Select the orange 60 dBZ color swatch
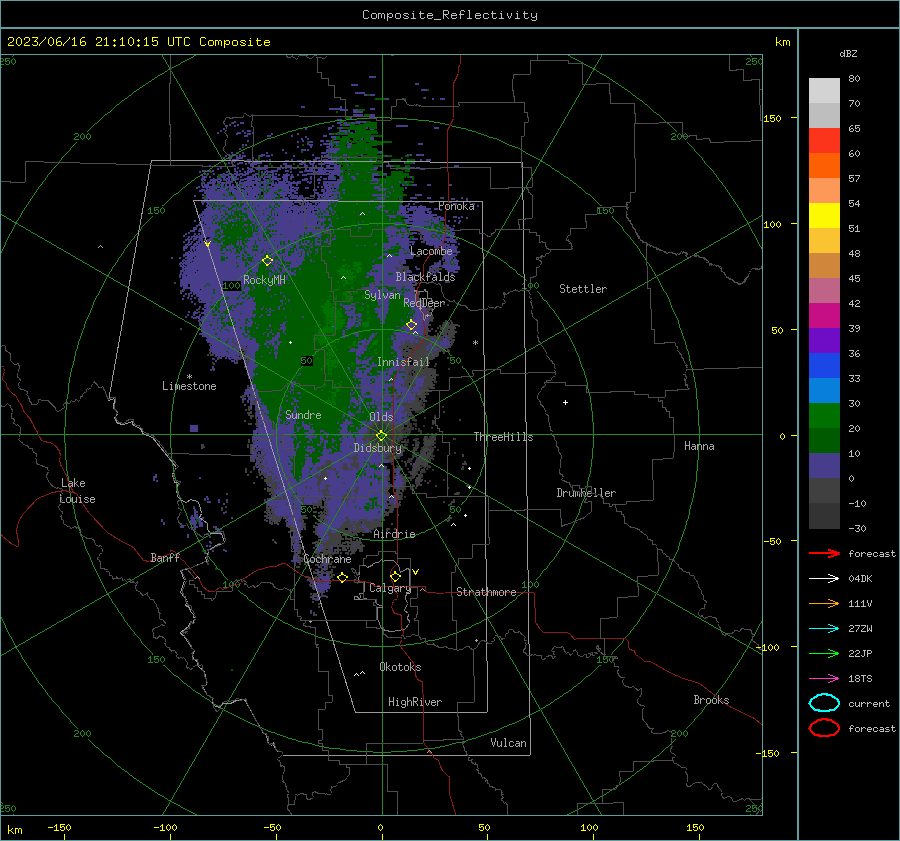 point(824,165)
